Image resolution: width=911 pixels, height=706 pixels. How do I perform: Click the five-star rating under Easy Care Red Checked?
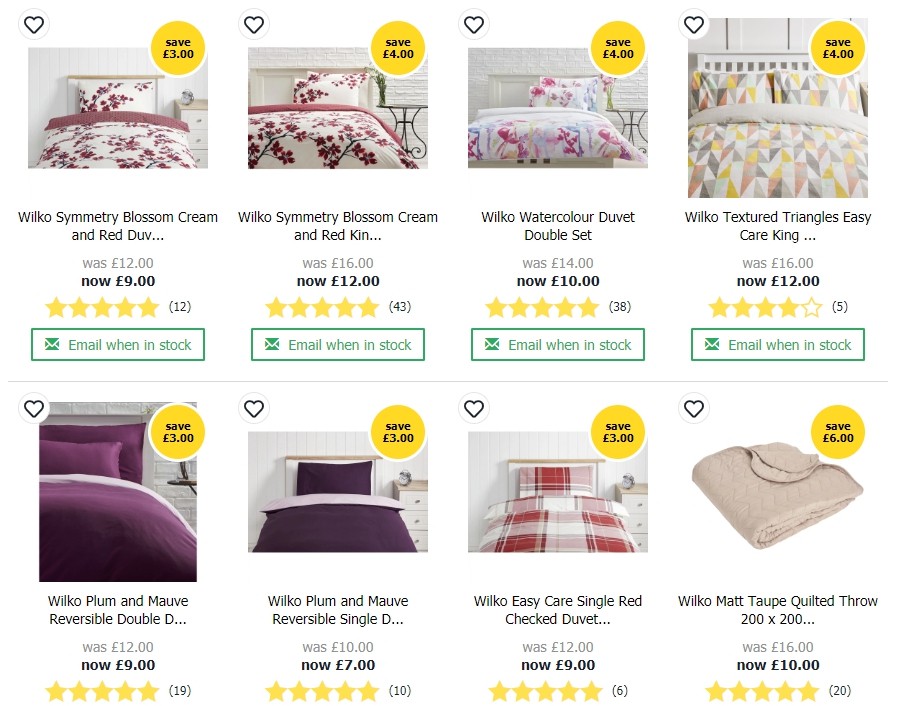coord(545,691)
